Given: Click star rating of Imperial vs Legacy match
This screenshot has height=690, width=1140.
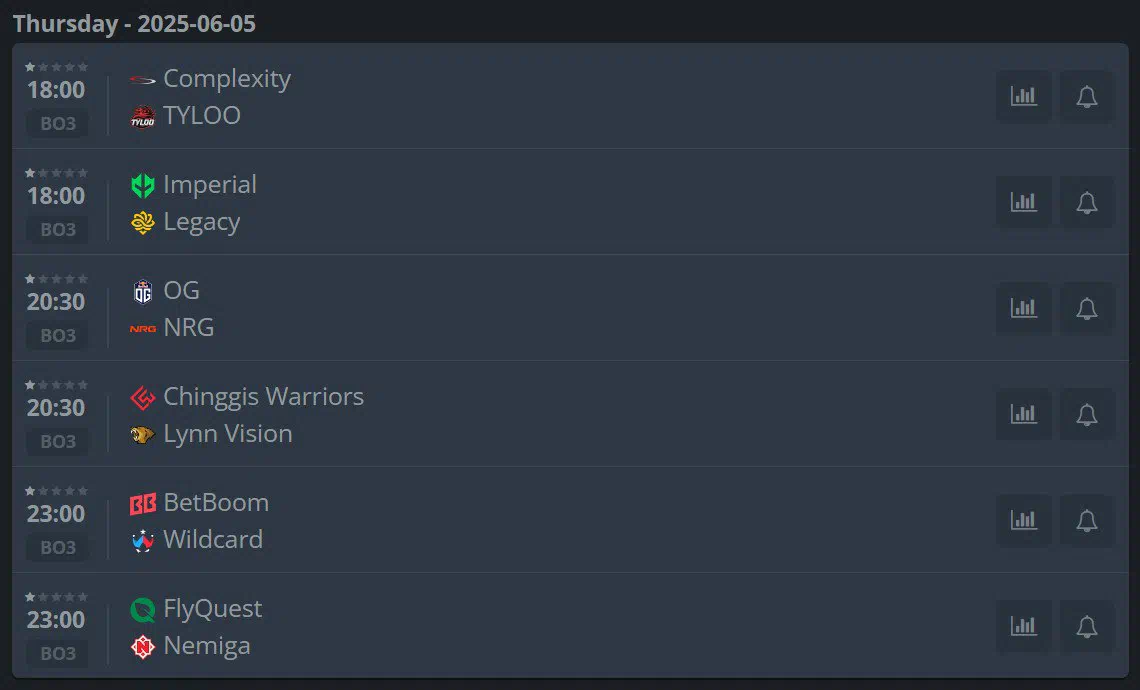Looking at the screenshot, I should 56,173.
